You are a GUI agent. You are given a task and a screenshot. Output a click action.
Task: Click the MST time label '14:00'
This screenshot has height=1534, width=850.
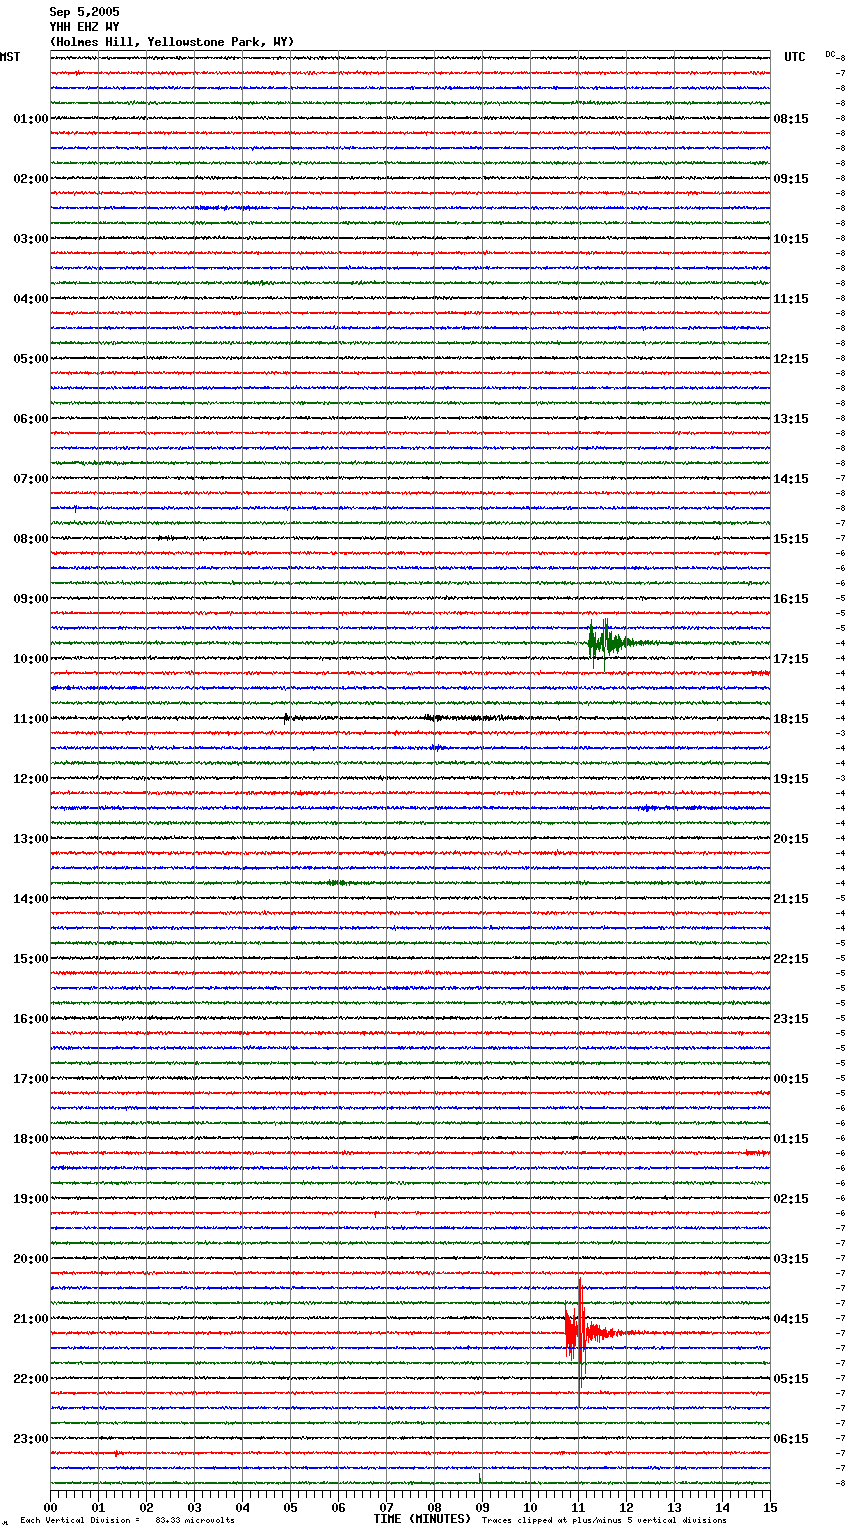pos(31,899)
